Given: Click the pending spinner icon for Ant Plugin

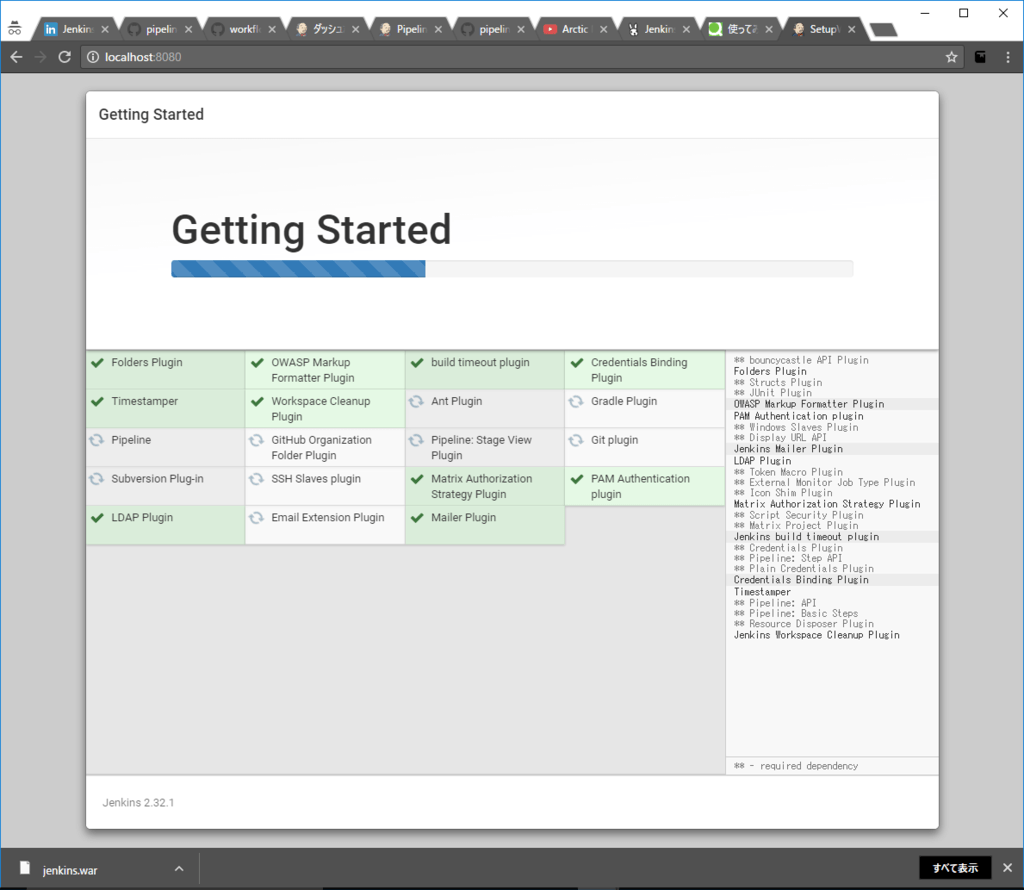Looking at the screenshot, I should coord(416,401).
